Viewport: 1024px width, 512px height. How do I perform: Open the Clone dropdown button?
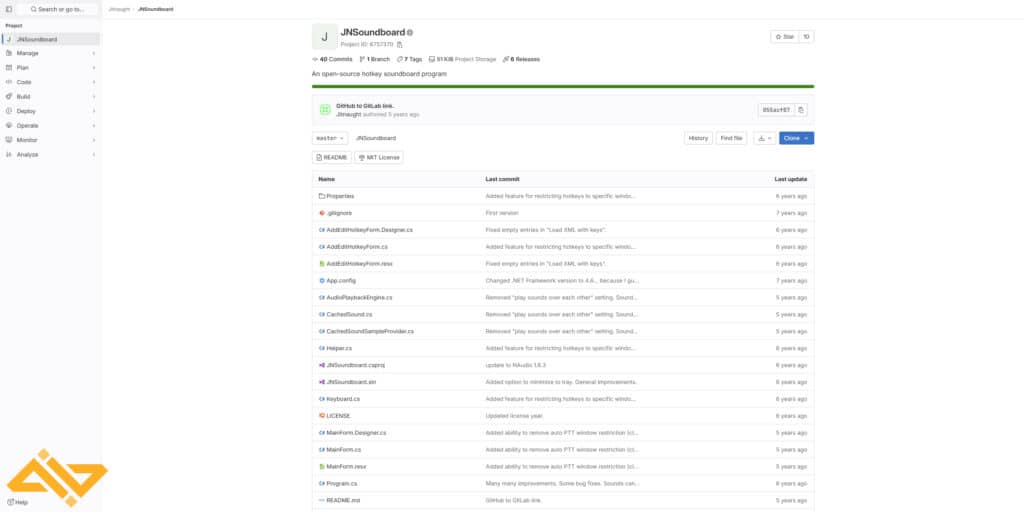pos(796,138)
